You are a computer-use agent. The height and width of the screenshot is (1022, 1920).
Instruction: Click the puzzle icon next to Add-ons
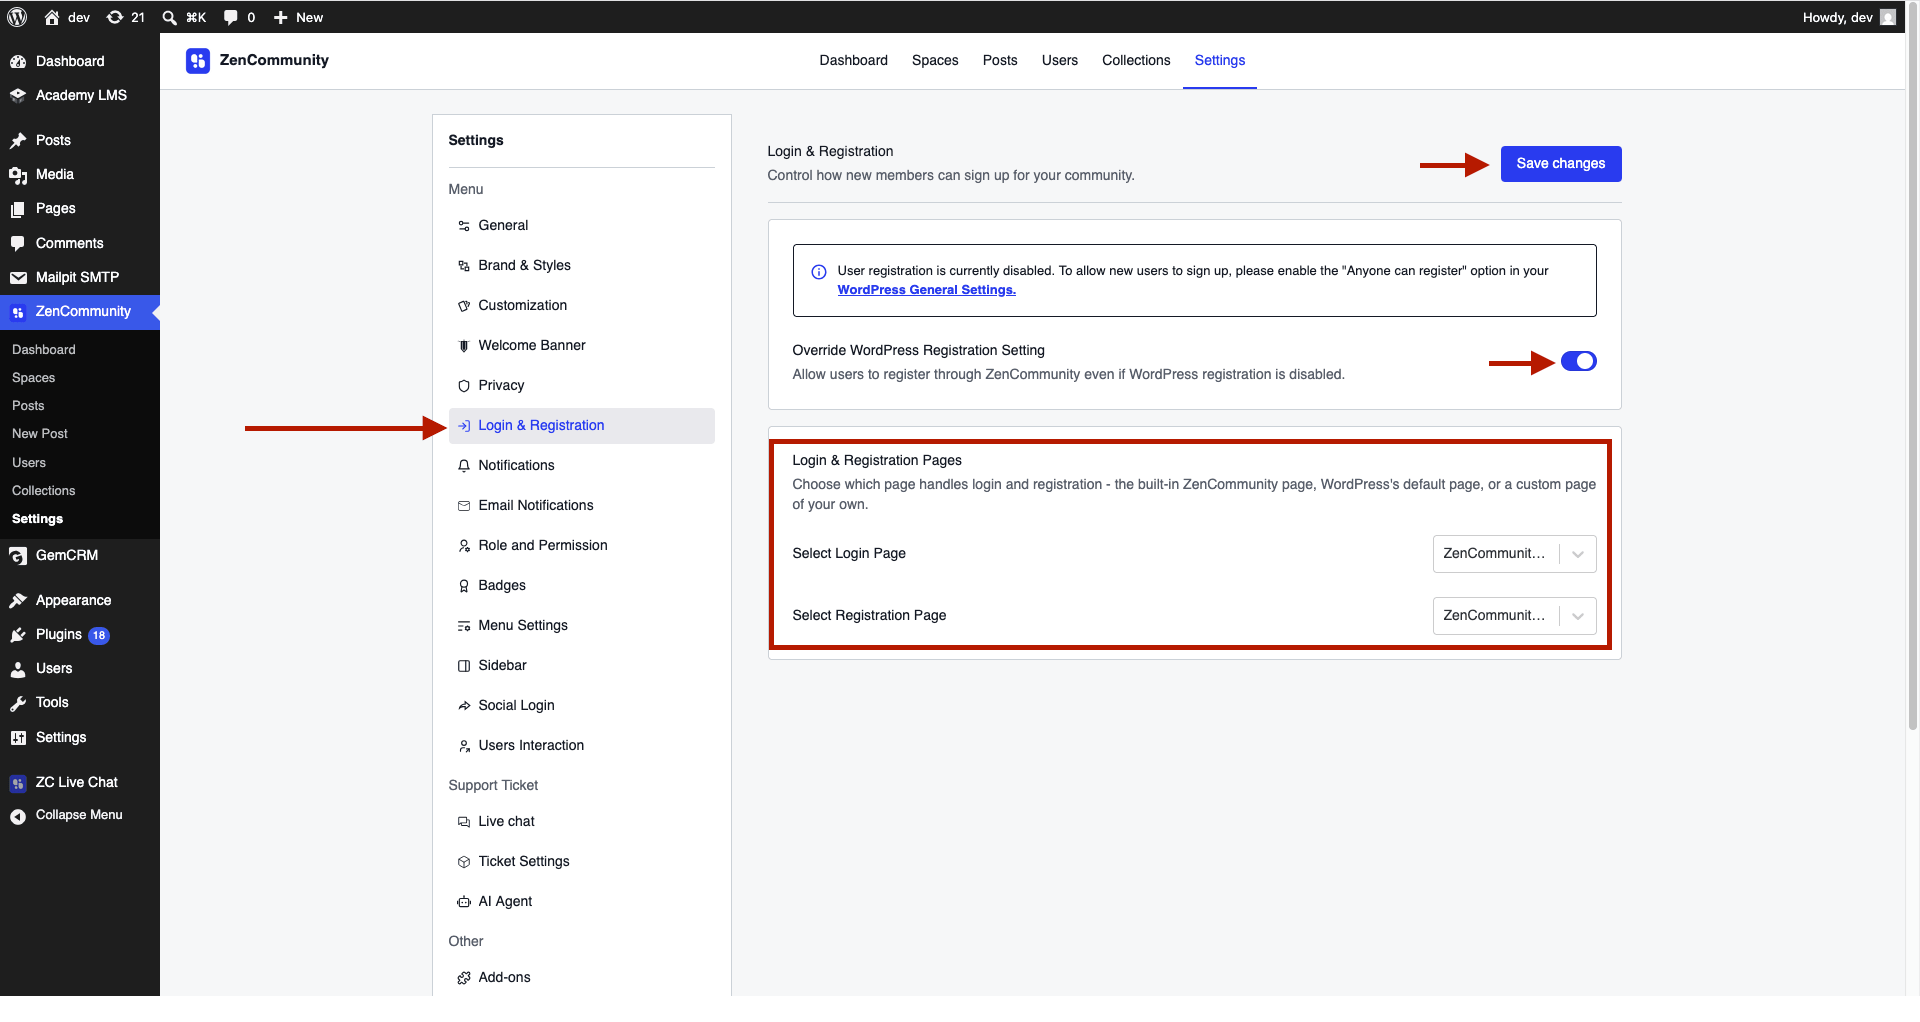click(464, 978)
